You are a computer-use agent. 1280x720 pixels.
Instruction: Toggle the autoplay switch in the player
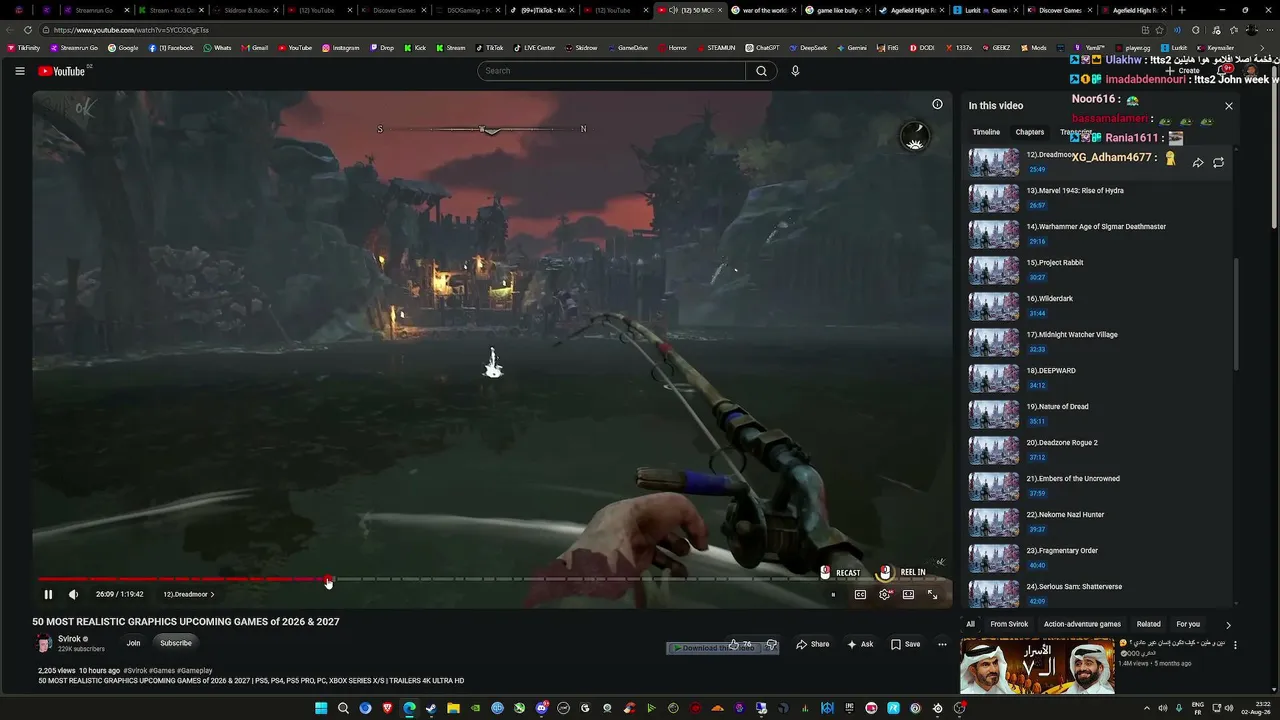833,594
